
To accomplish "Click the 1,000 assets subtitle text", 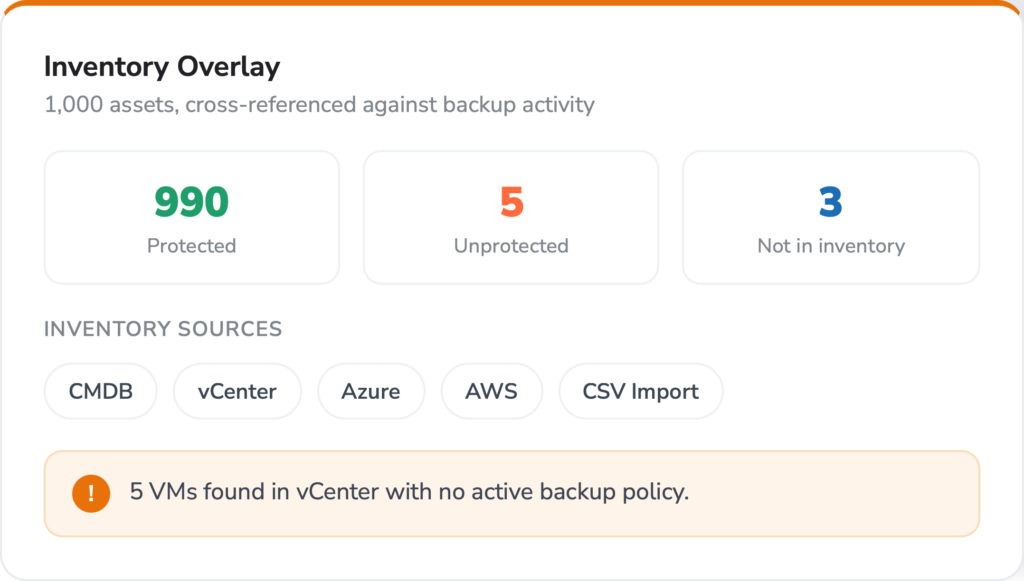I will [319, 104].
